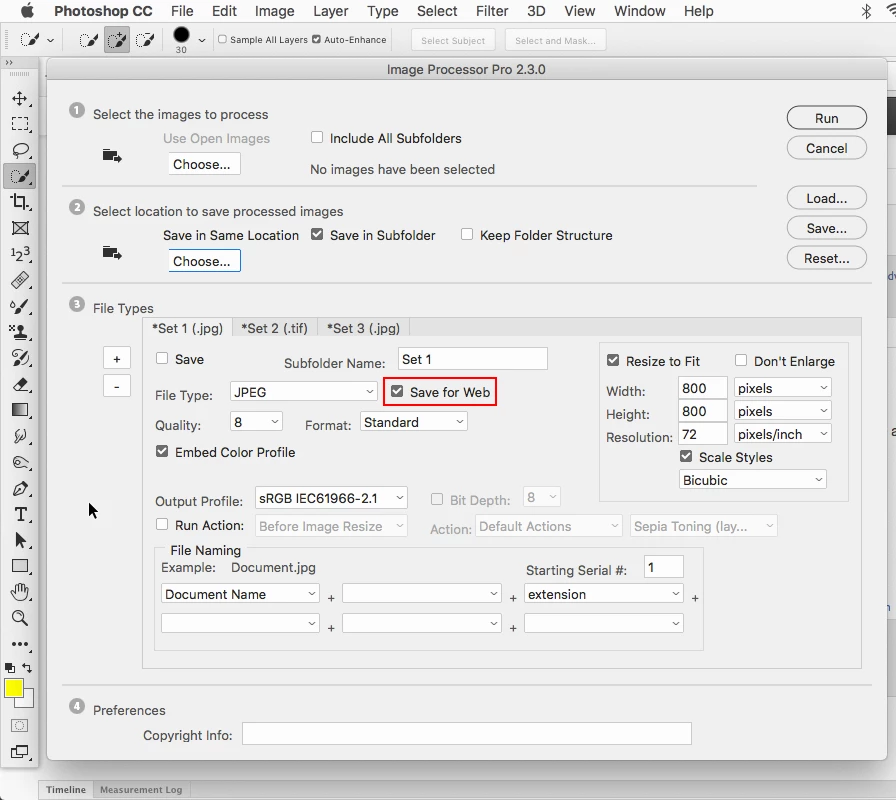The width and height of the screenshot is (896, 800).
Task: Switch to the Set 2 (.tif) tab
Action: click(x=274, y=329)
